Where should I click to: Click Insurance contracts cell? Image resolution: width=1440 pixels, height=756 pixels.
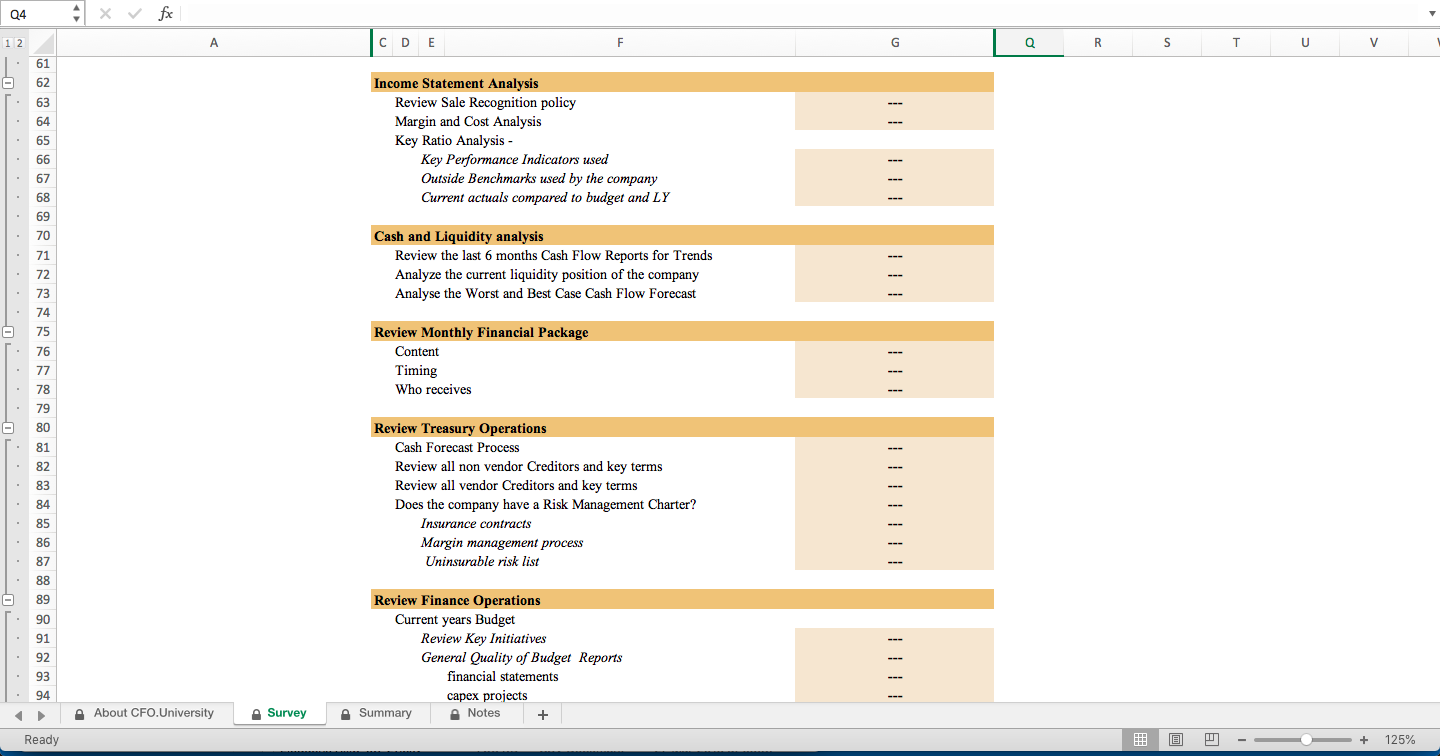pos(476,523)
